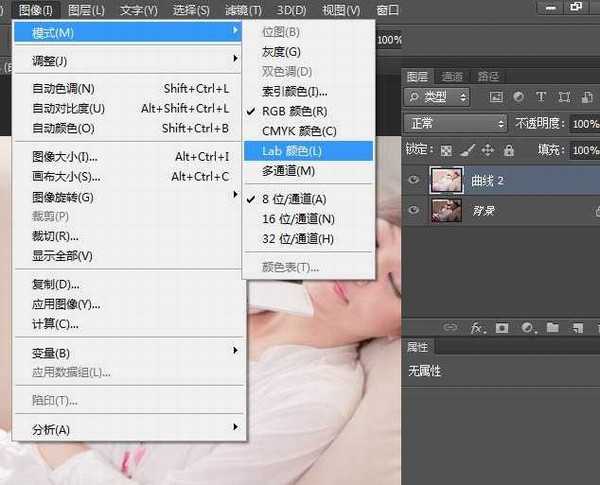Click the lock all padlock icon
The image size is (600, 485).
(509, 150)
